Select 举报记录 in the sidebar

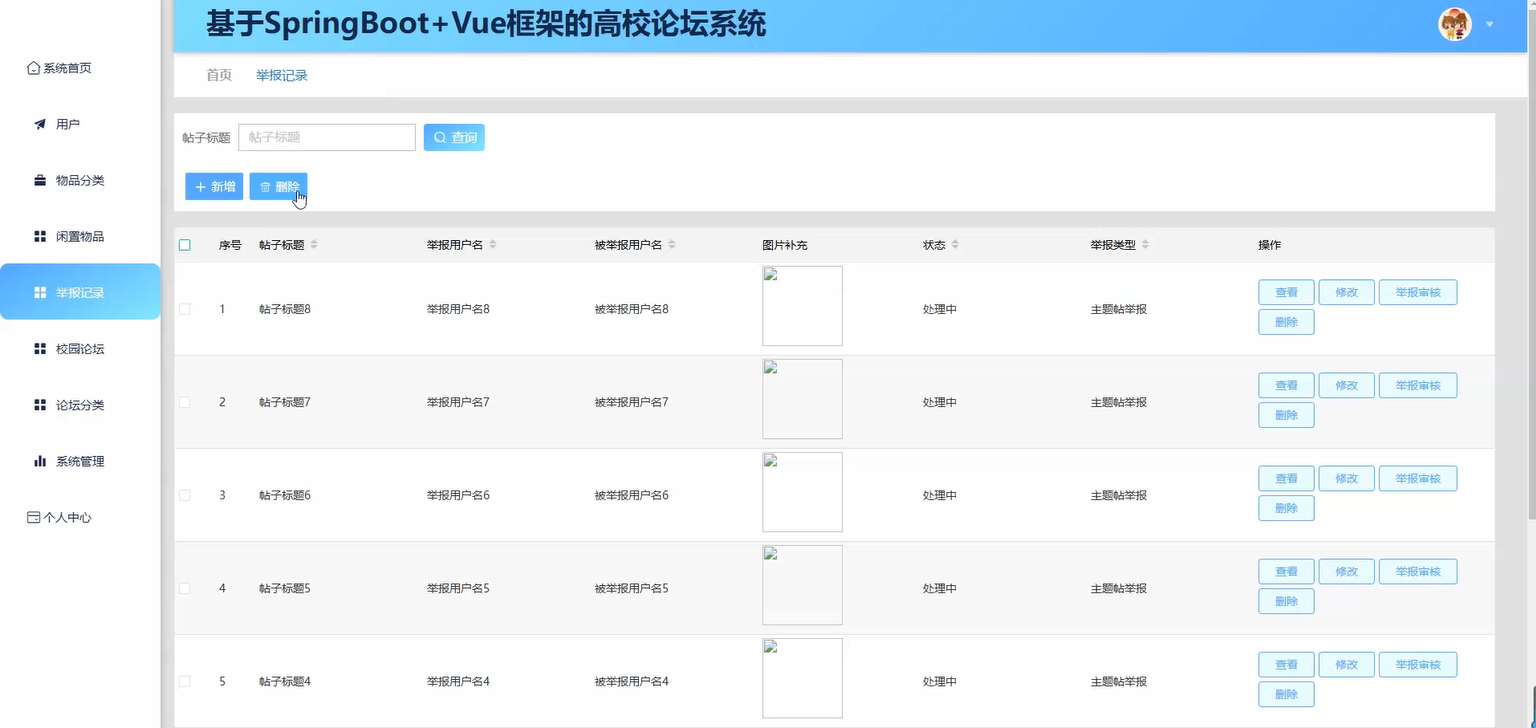[80, 292]
